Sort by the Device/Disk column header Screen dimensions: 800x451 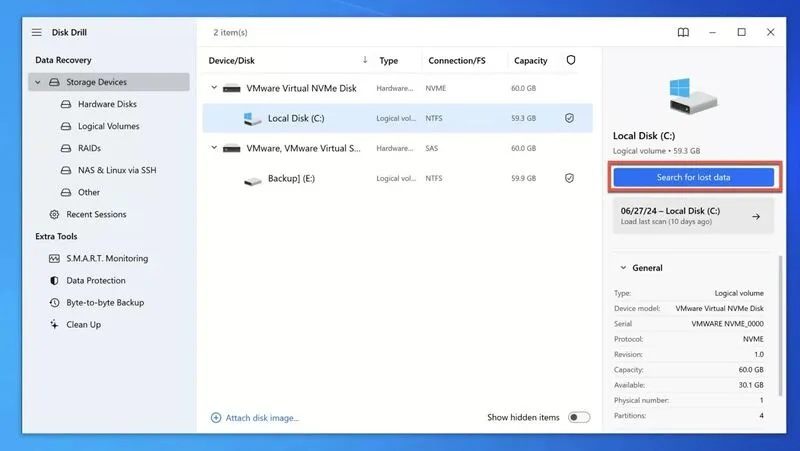coord(232,60)
